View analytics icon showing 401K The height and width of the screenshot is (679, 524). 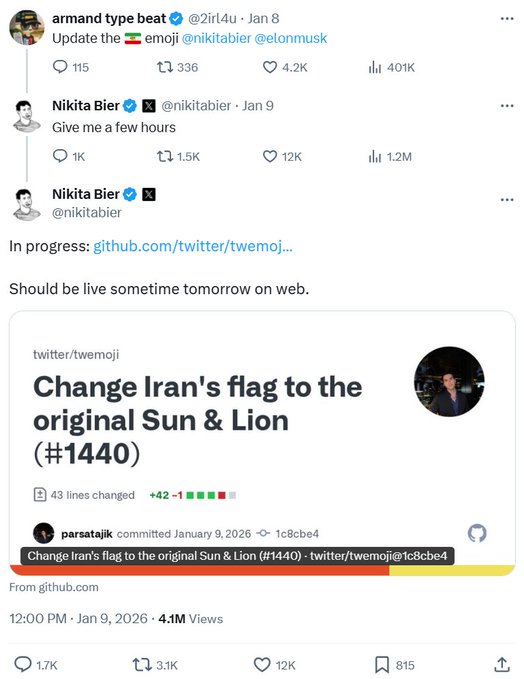pos(375,67)
